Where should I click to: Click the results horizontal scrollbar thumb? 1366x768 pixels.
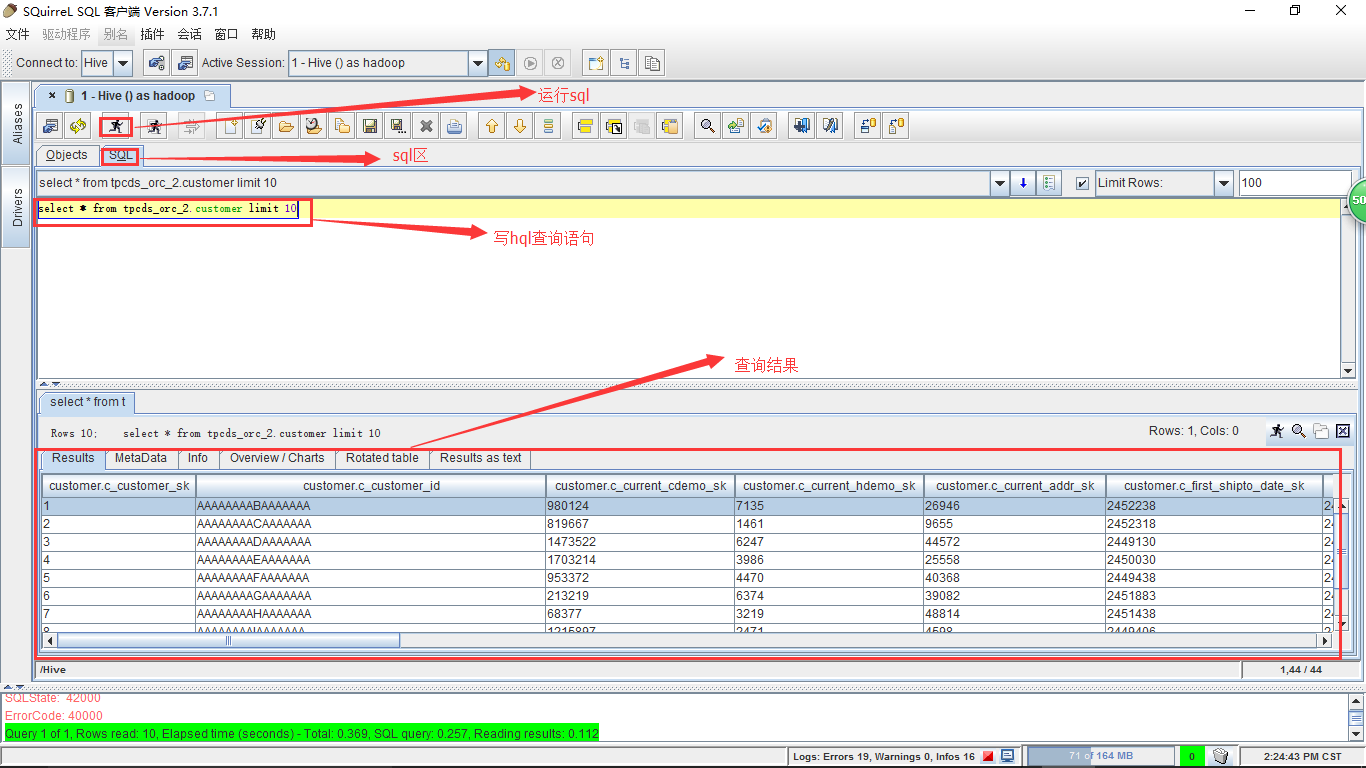(228, 640)
